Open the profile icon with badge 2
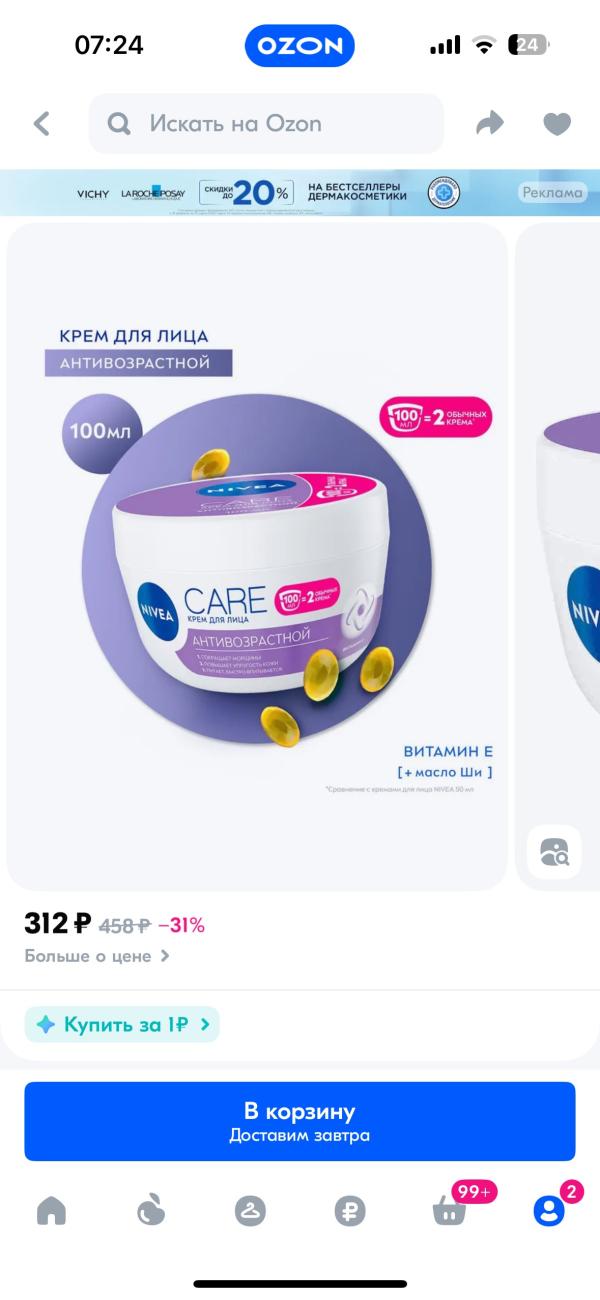Screen dimensions: 600x1300 click(548, 1211)
